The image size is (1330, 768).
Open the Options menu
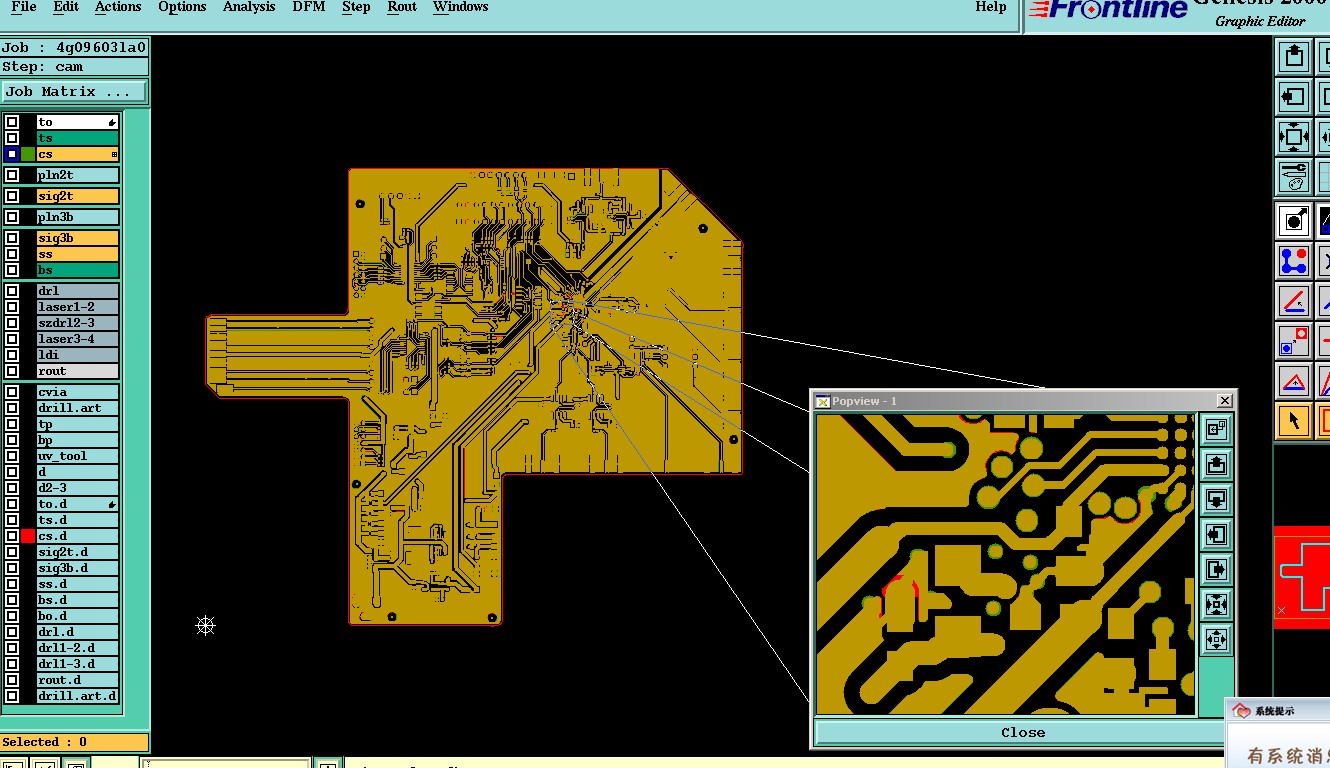(x=182, y=7)
